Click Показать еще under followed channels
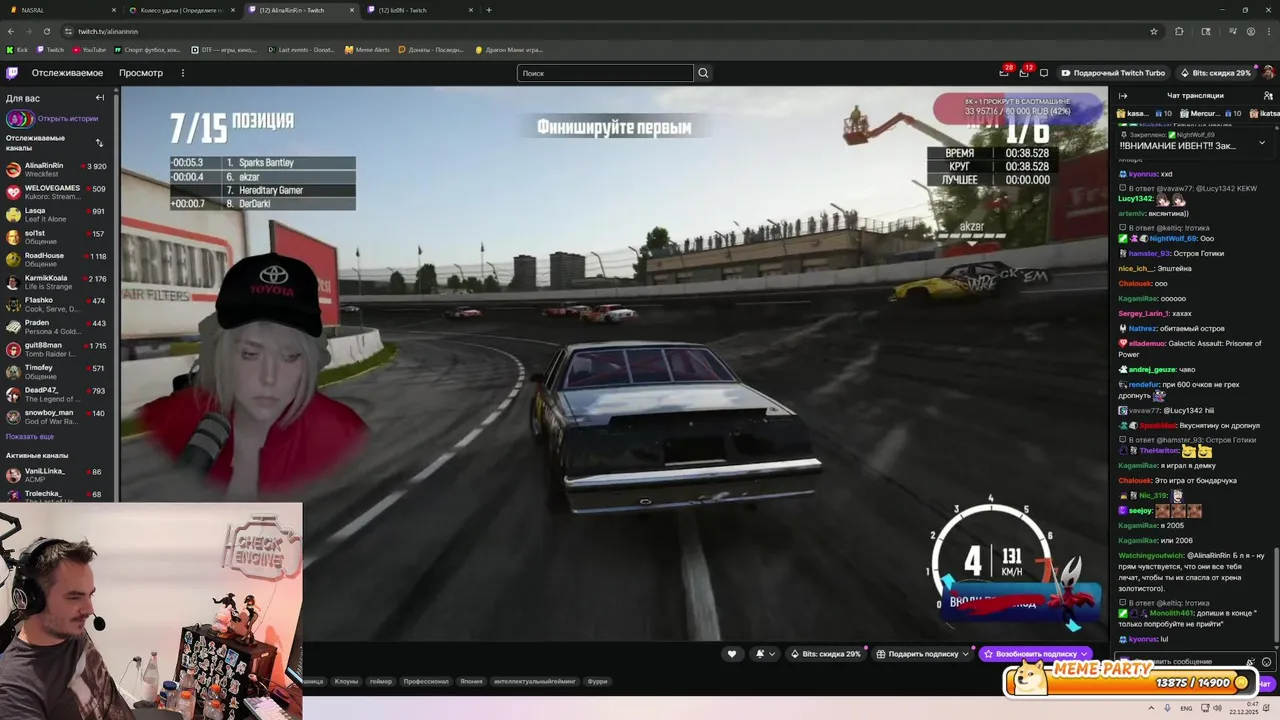 tap(30, 436)
